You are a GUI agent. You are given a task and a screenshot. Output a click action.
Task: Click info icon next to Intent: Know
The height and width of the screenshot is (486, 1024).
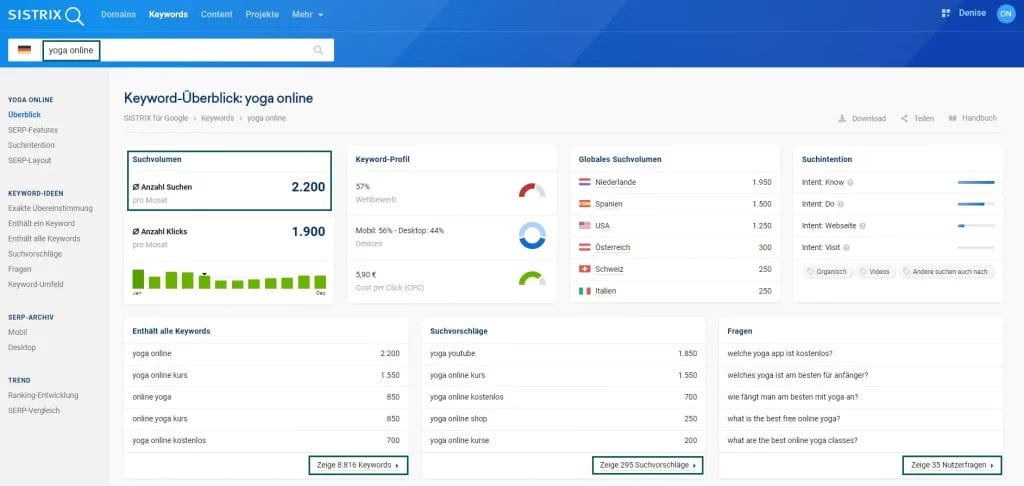[x=850, y=182]
